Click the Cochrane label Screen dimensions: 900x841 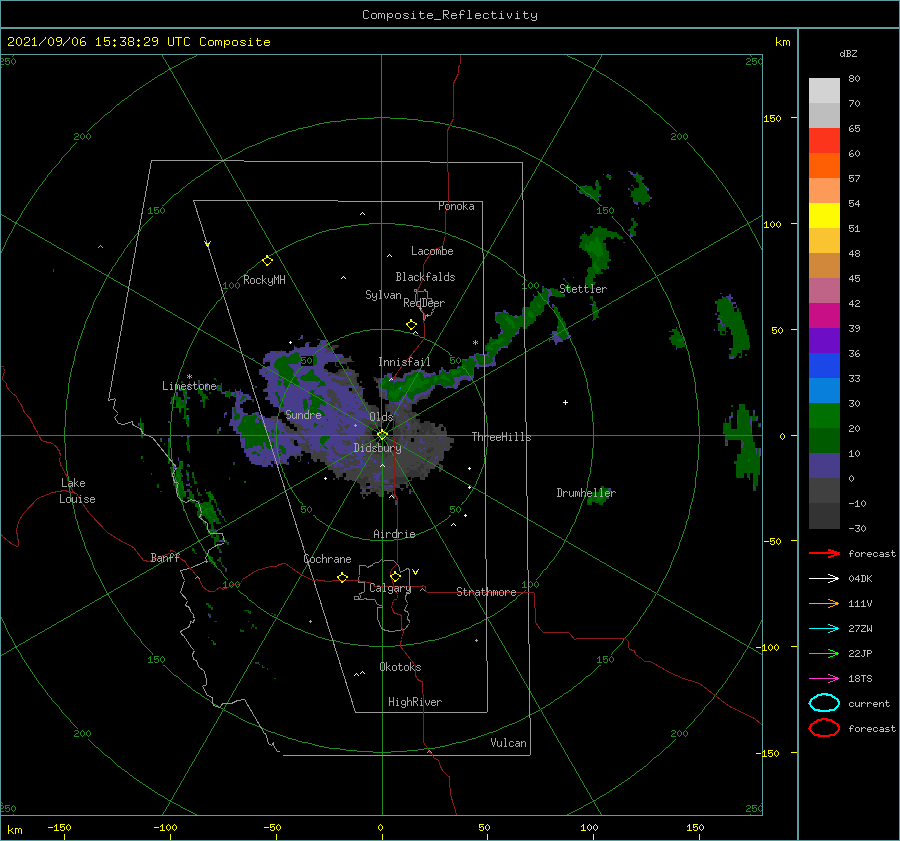pos(327,559)
